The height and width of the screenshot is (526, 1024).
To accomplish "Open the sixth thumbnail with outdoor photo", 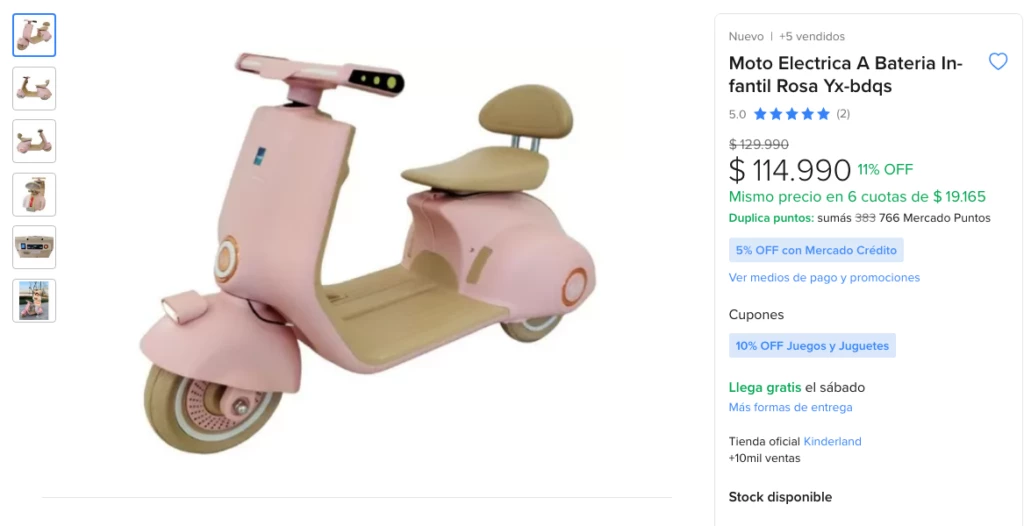I will coord(34,300).
